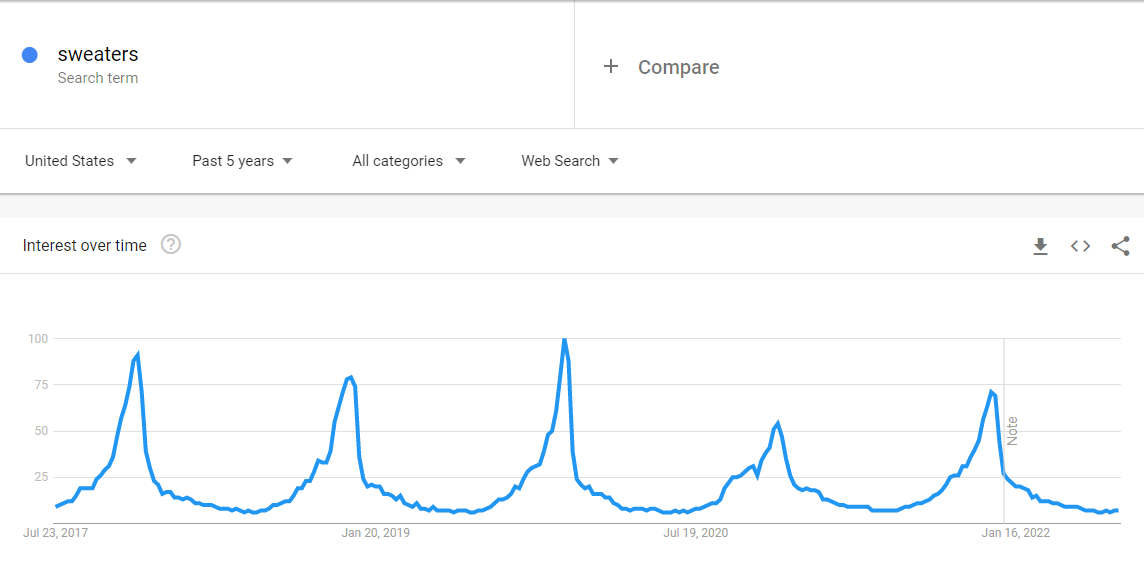The width and height of the screenshot is (1144, 574).
Task: Edit the sweaters search term
Action: 98,54
